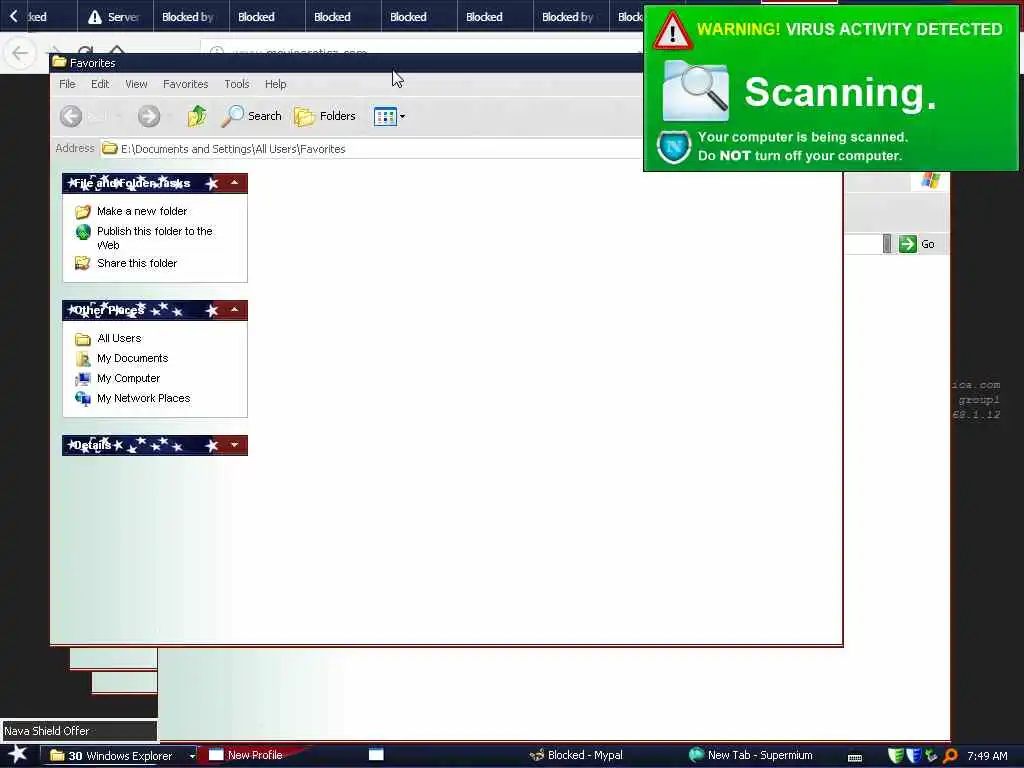Screen dimensions: 1024x768
Task: Click the orange magnifier tray icon
Action: coord(950,756)
